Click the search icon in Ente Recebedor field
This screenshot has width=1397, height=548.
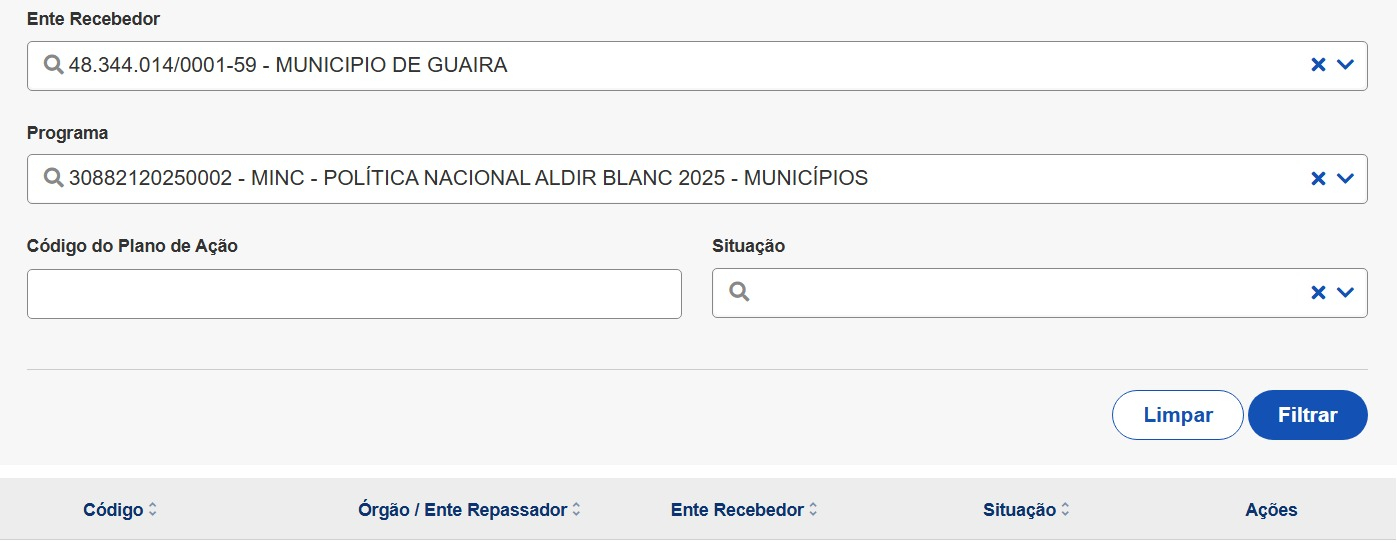[x=54, y=66]
